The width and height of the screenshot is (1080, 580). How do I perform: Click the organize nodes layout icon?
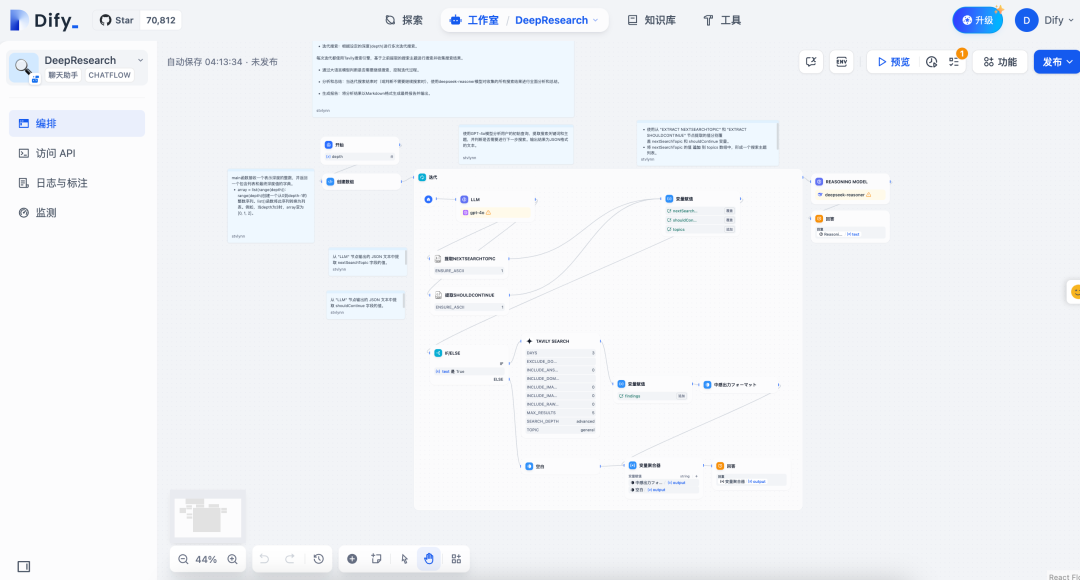click(x=456, y=559)
